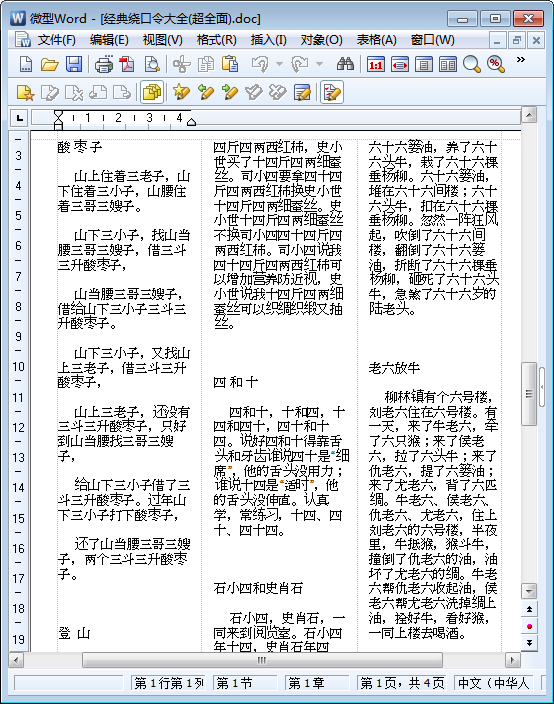Click status bar 第1章 field
The image size is (554, 704).
(x=317, y=683)
